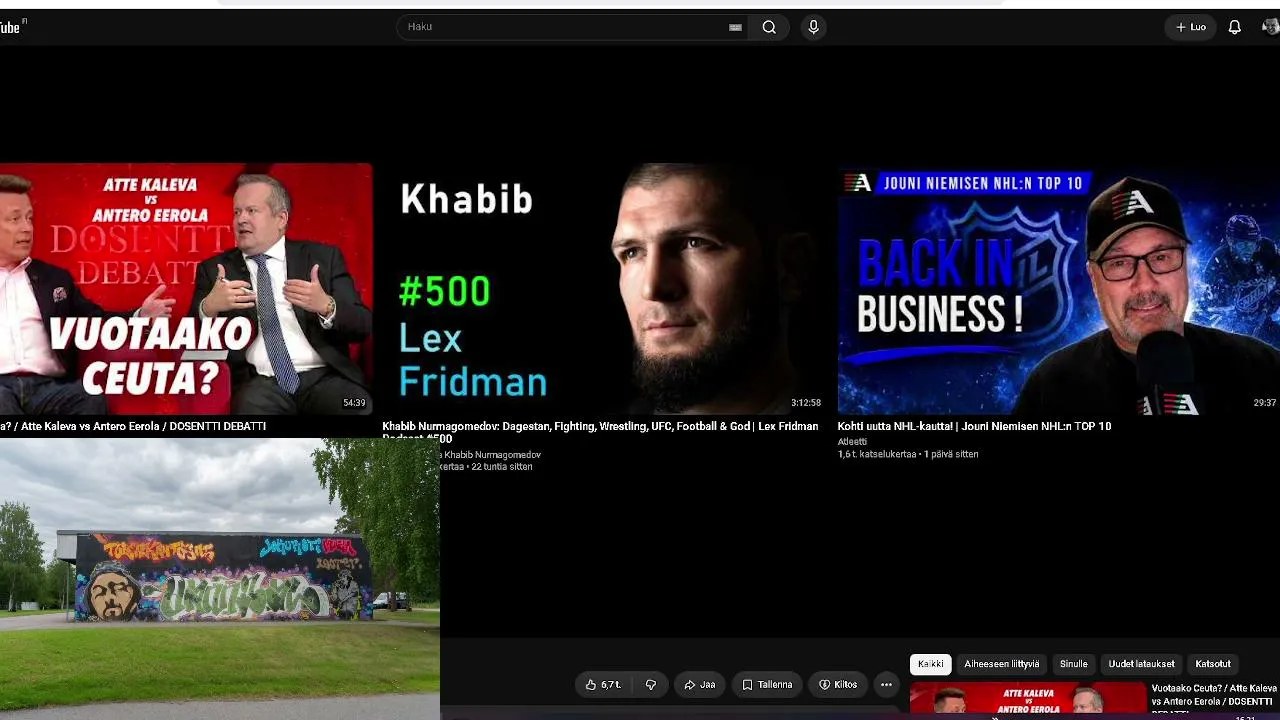This screenshot has width=1280, height=720.
Task: Select the Uudet lataukset chip
Action: click(1141, 664)
